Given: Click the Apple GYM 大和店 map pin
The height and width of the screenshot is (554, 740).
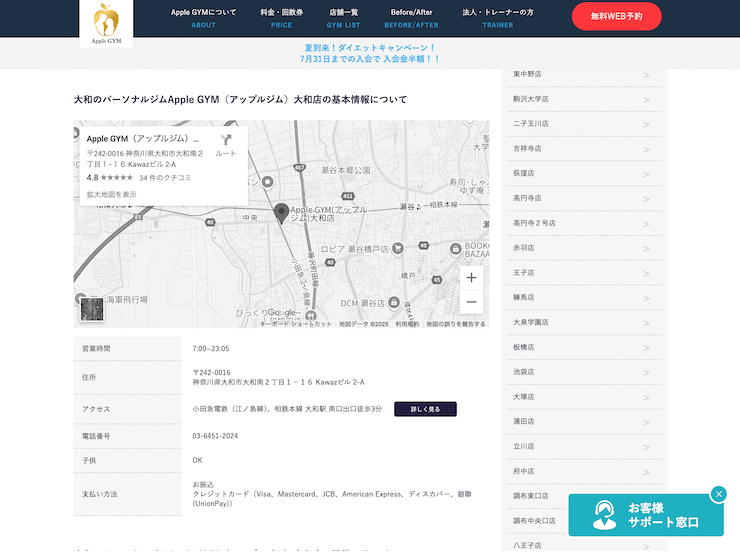Looking at the screenshot, I should pyautogui.click(x=281, y=214).
